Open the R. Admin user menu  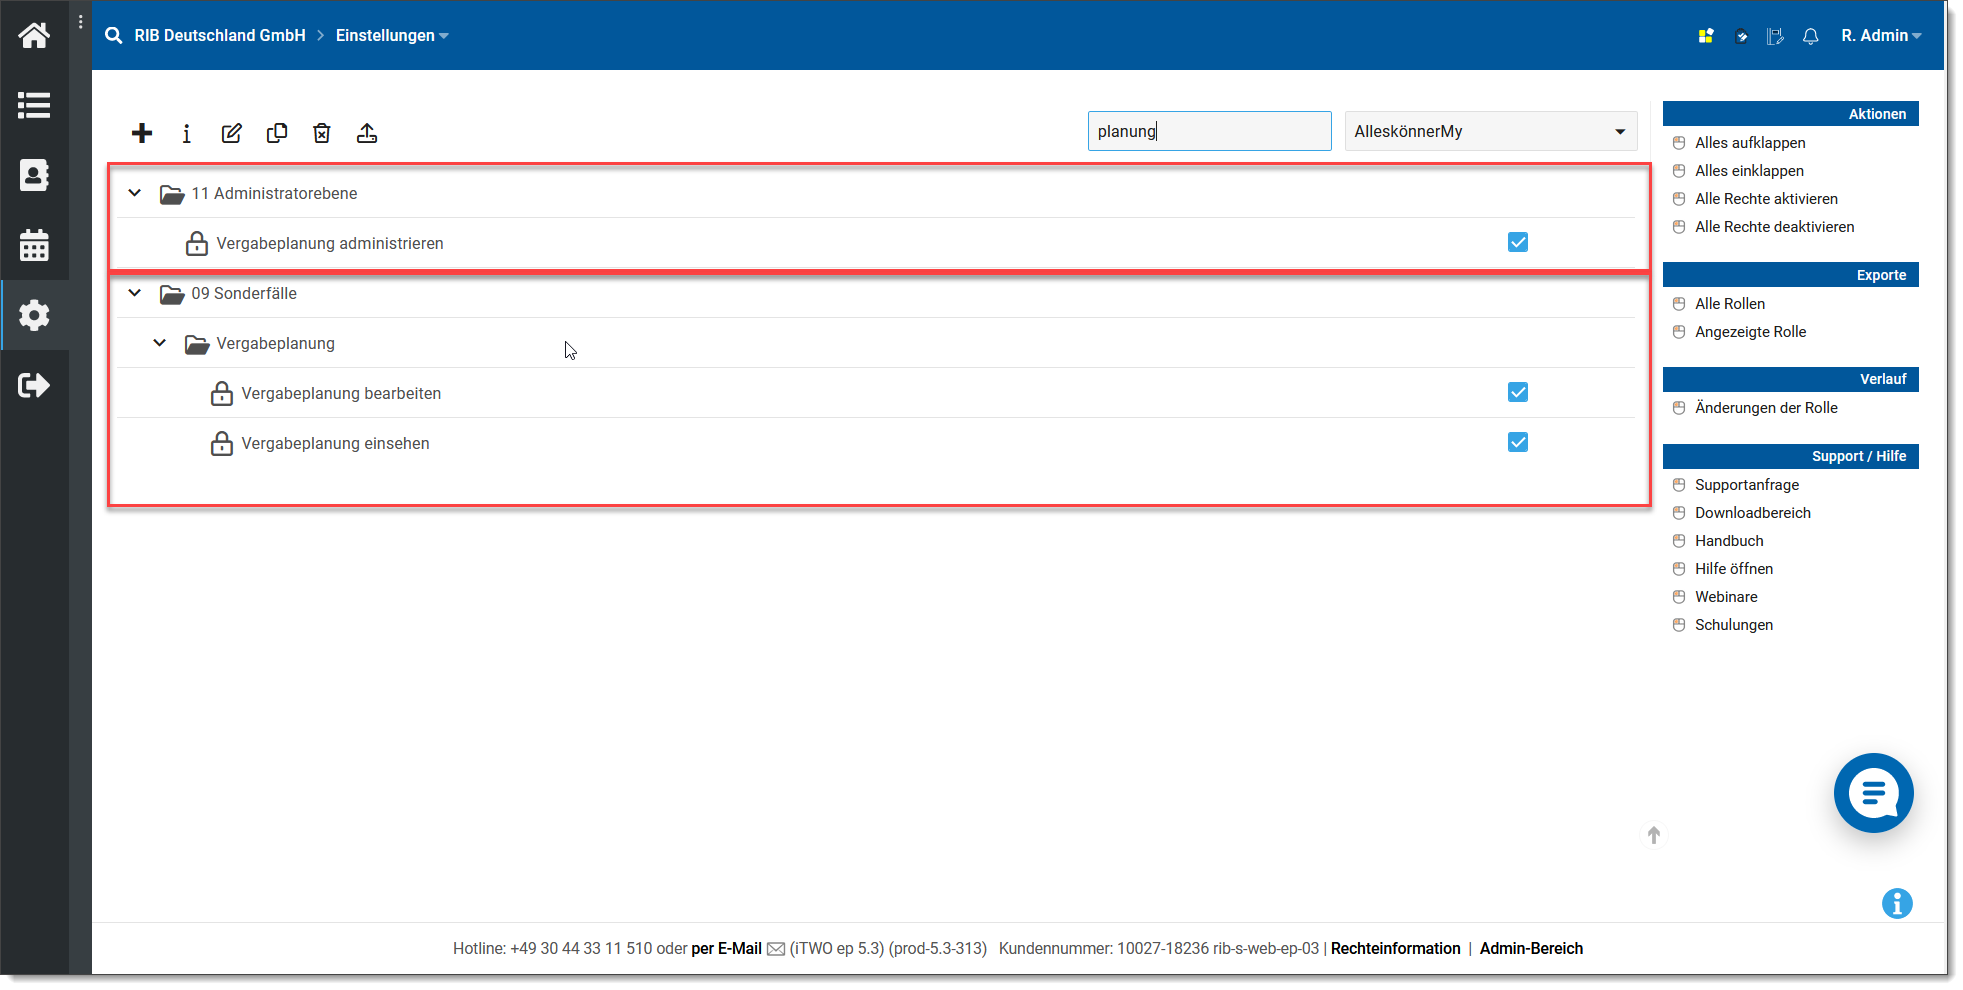(x=1881, y=36)
